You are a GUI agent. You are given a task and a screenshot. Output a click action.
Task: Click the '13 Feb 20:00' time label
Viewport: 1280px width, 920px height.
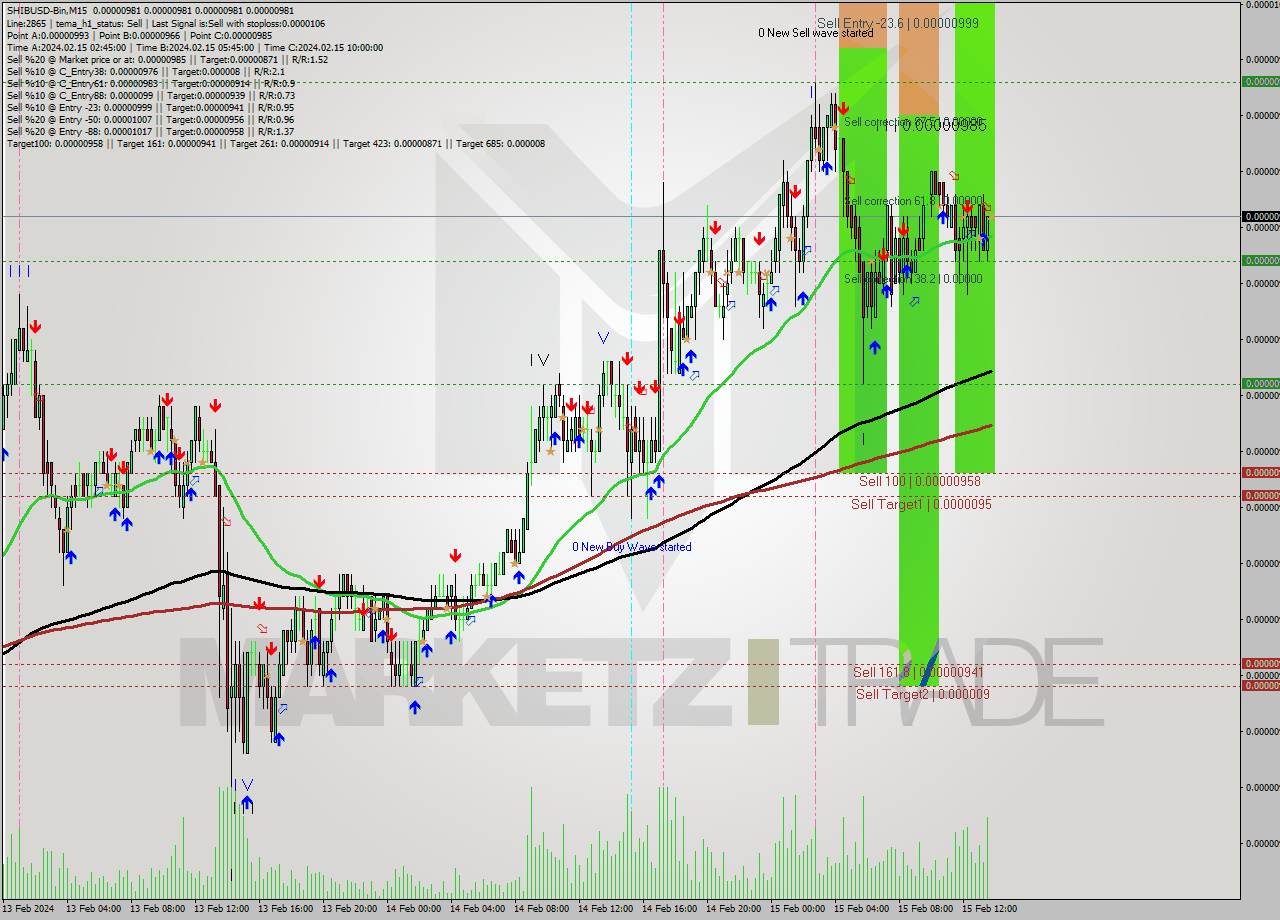(349, 909)
